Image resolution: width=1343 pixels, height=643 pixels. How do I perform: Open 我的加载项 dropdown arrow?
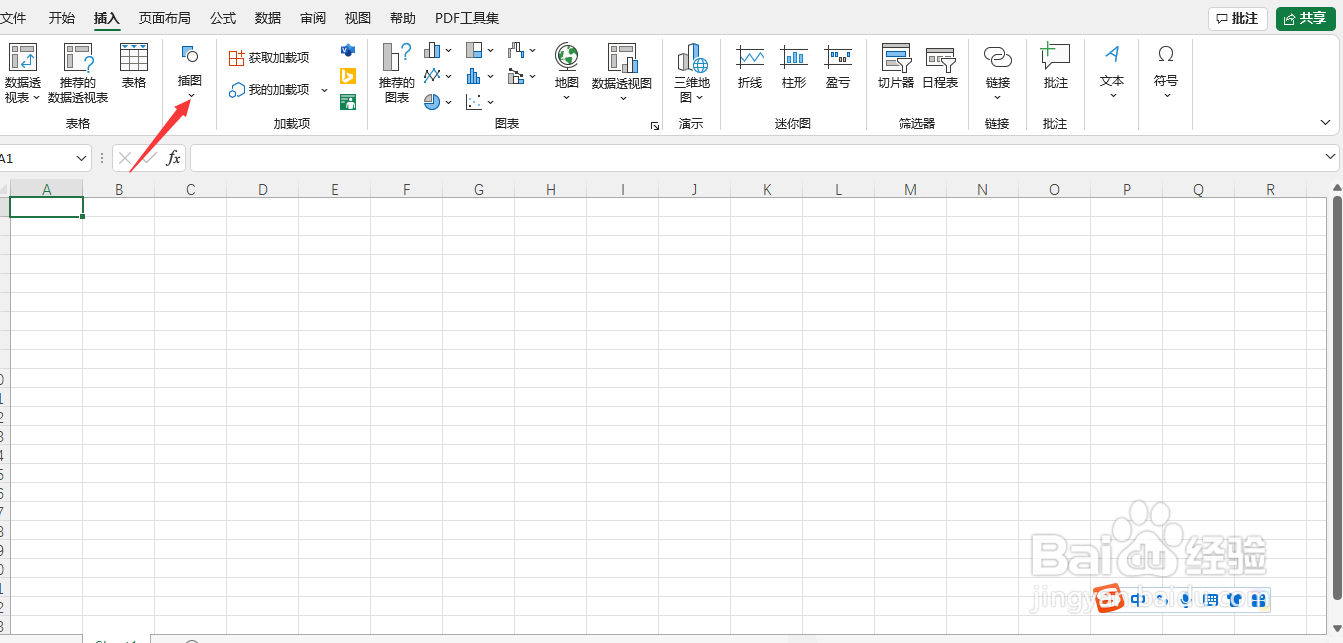[324, 90]
